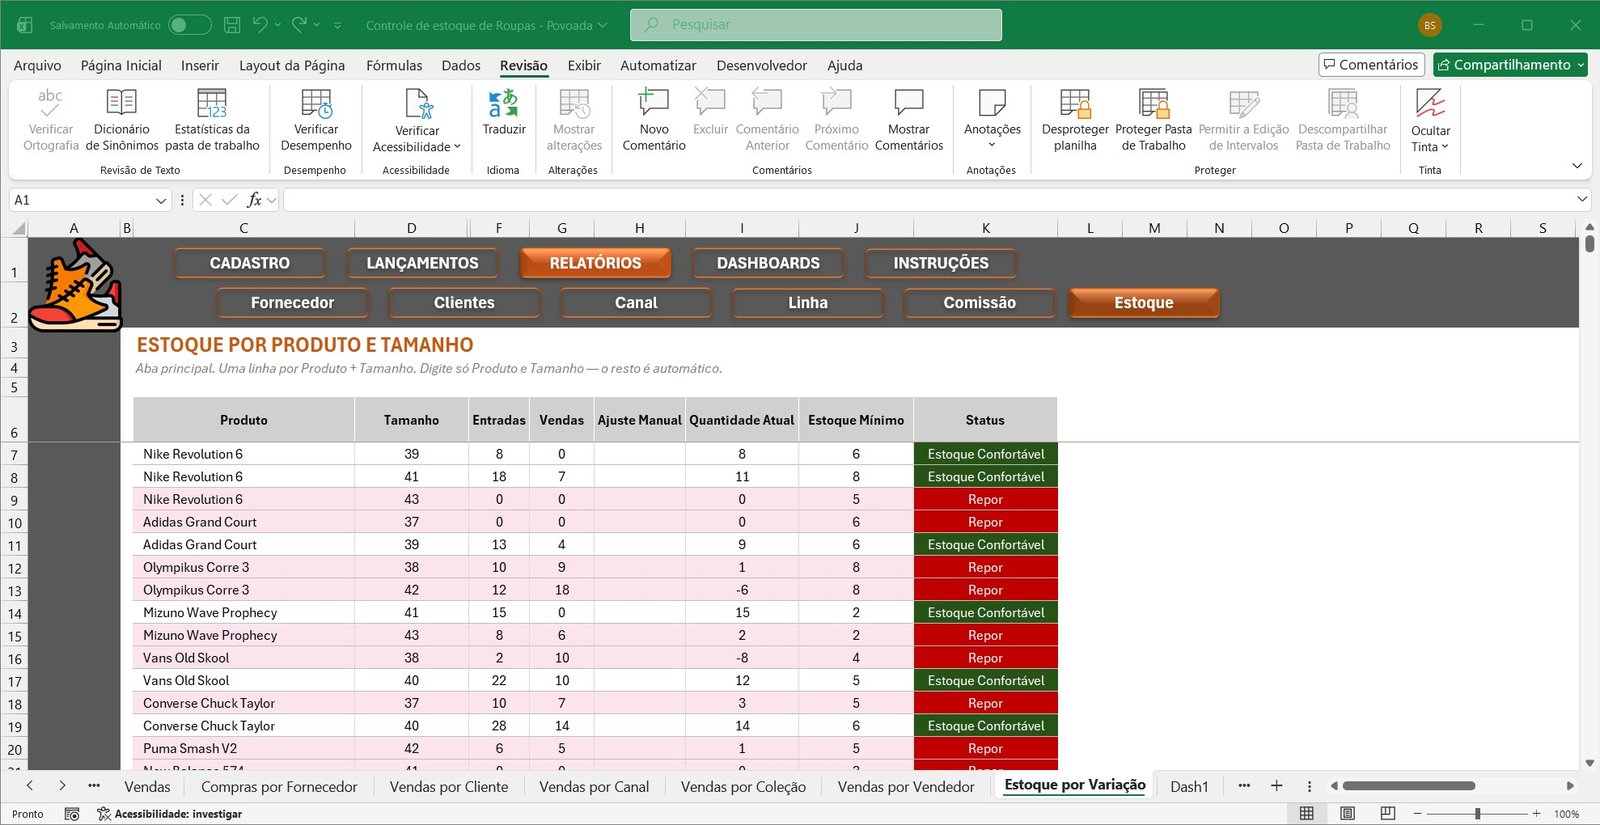Click the horizontal scrollbar thumb
The width and height of the screenshot is (1600, 825).
coord(1408,786)
